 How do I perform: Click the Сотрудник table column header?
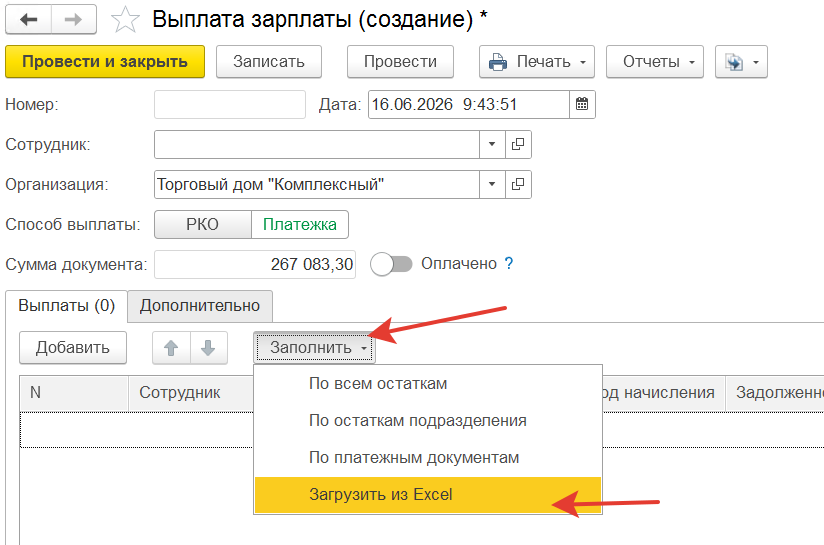pyautogui.click(x=191, y=393)
